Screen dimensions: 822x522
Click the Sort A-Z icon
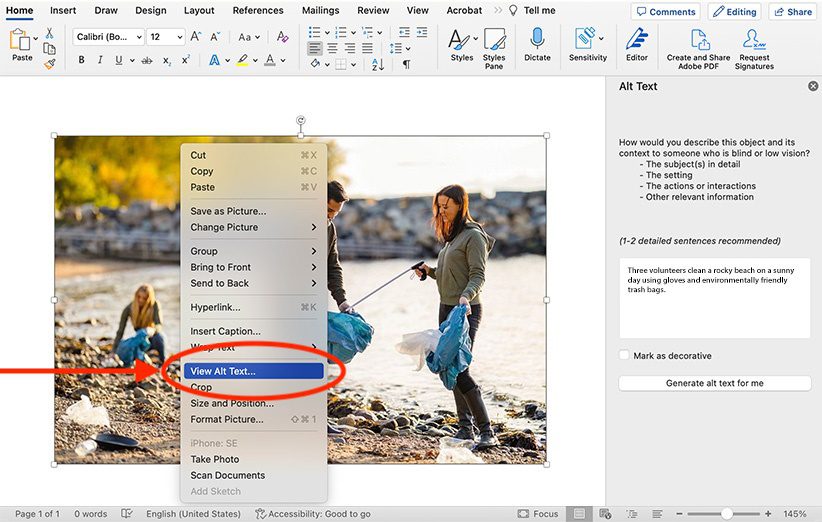tap(378, 64)
